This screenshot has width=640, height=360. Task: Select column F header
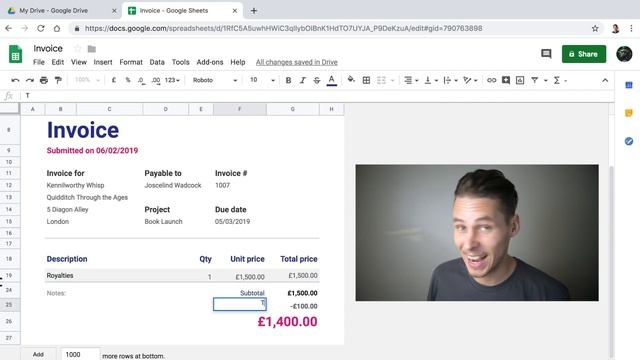click(240, 109)
